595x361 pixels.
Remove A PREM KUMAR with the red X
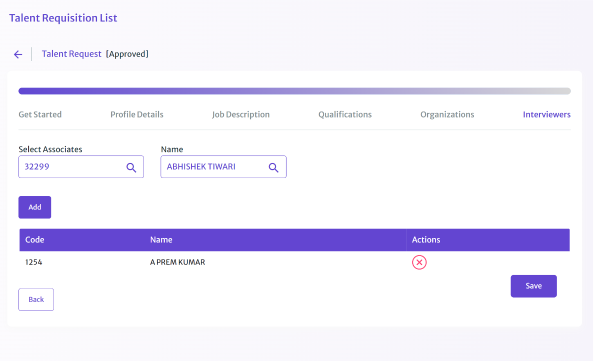(419, 262)
